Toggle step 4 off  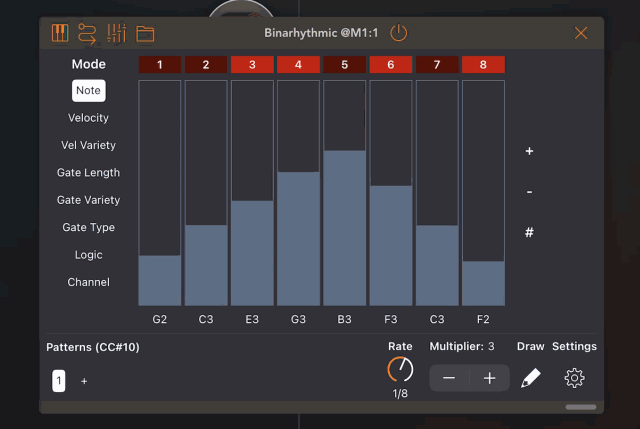[298, 64]
